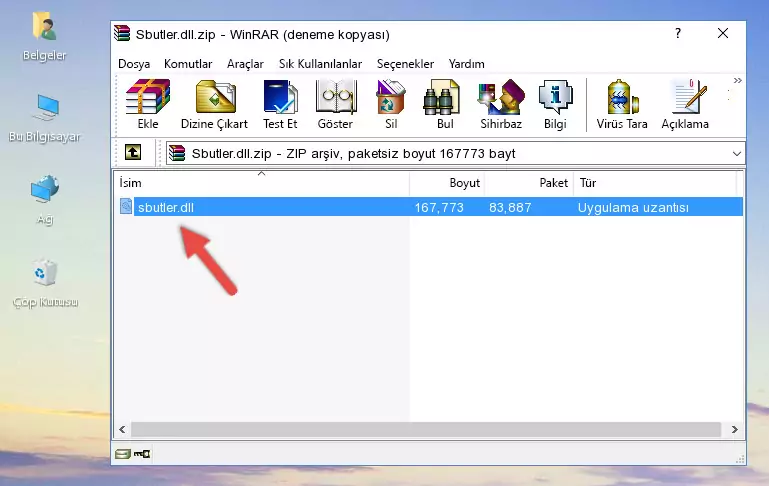The image size is (769, 486).
Task: Expand hidden toolbar buttons chevron
Action: pyautogui.click(x=737, y=80)
